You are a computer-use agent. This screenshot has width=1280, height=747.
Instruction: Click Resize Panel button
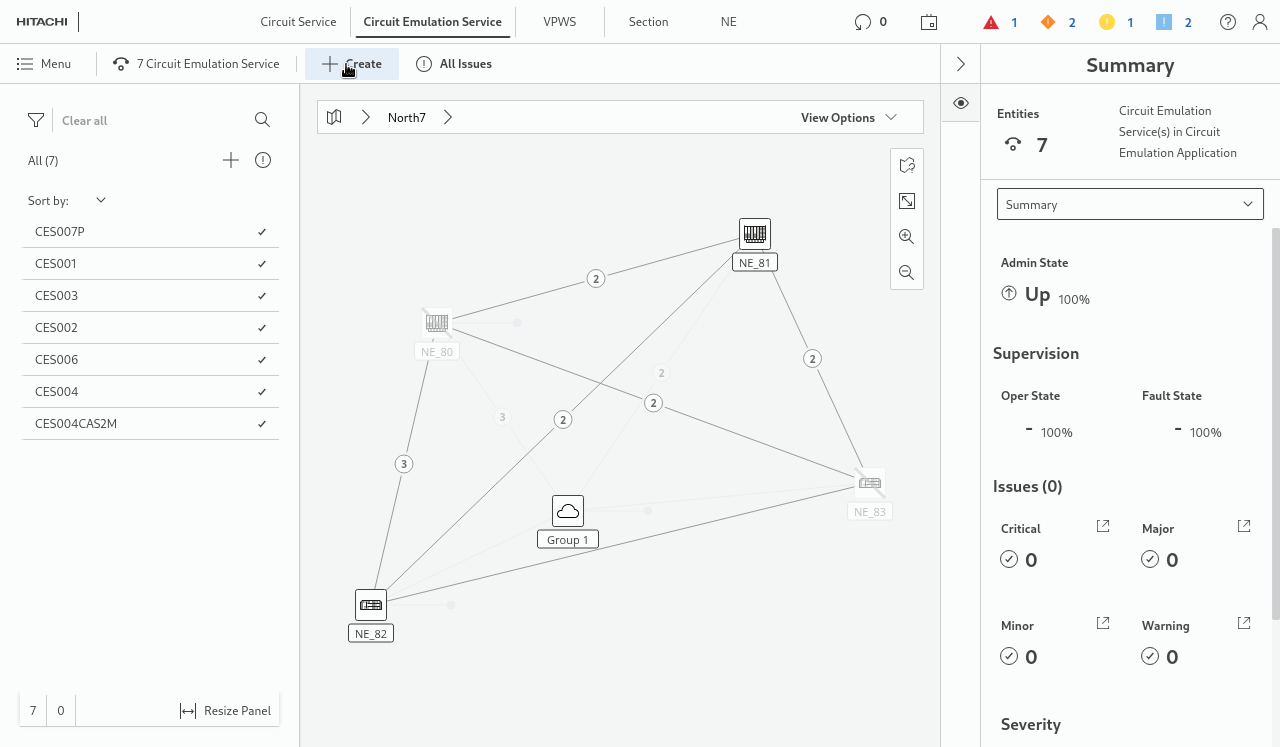(x=226, y=710)
